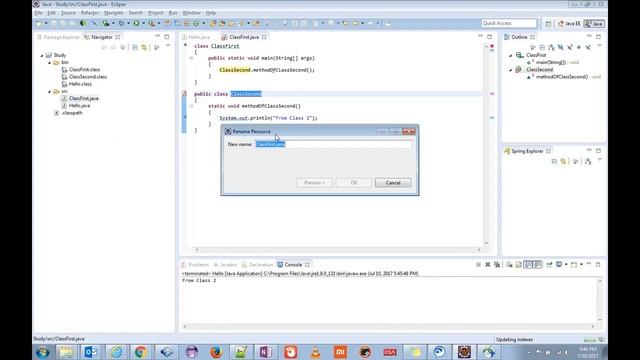Collapse ClassFirst node in Outline
Screen dimensions: 640x360
tap(511, 55)
